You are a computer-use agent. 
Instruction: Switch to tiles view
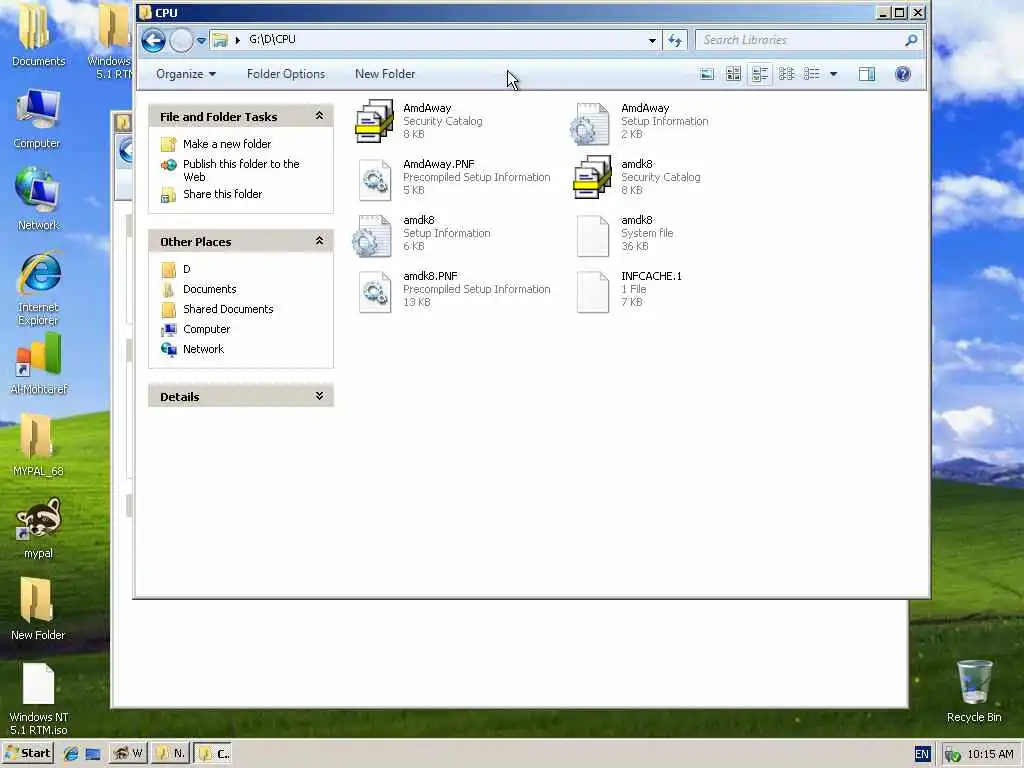coord(760,74)
